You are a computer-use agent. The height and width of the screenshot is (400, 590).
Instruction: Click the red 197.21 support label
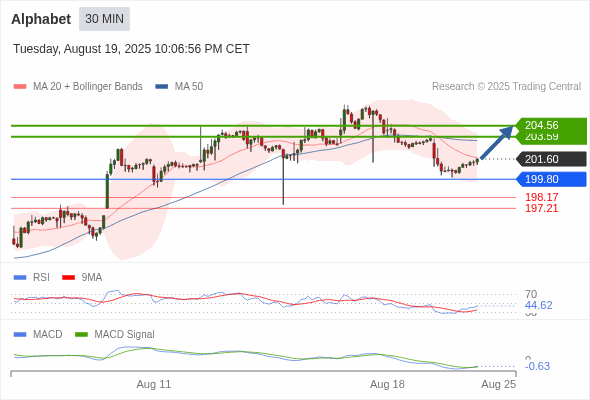(x=541, y=208)
